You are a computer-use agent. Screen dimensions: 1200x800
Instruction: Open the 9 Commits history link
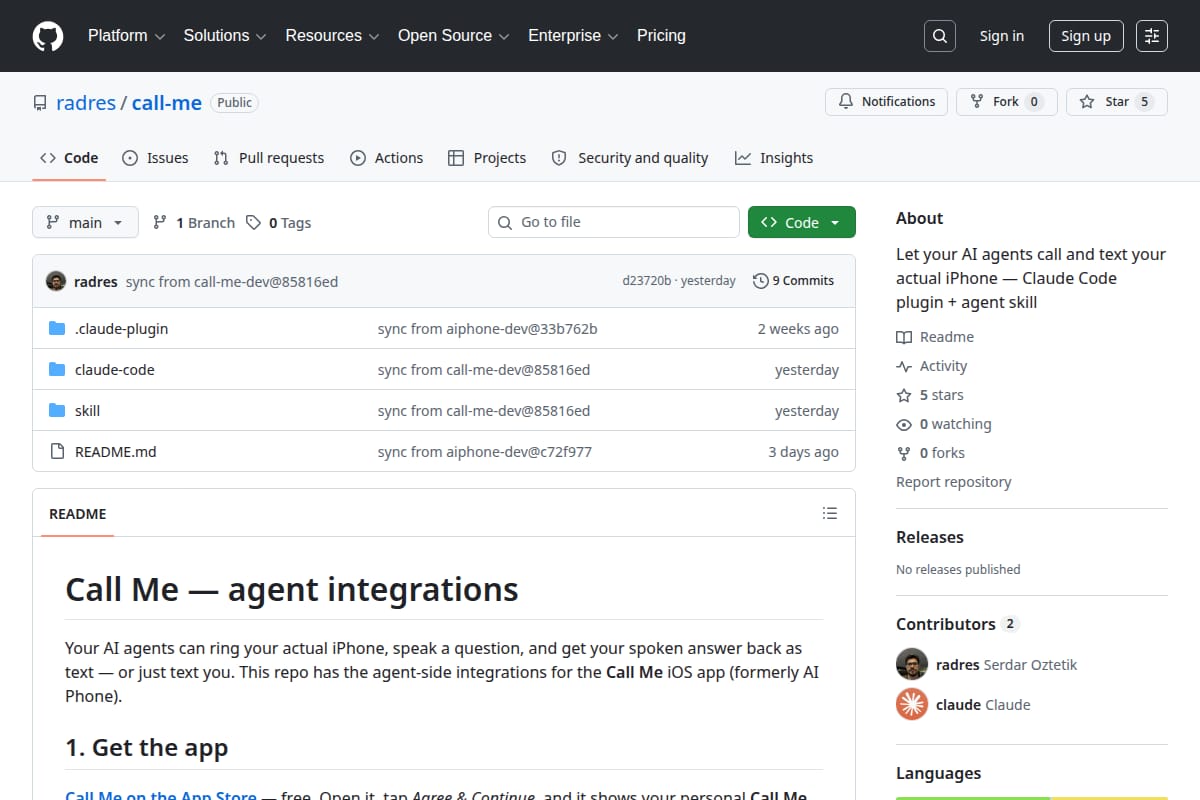(793, 281)
